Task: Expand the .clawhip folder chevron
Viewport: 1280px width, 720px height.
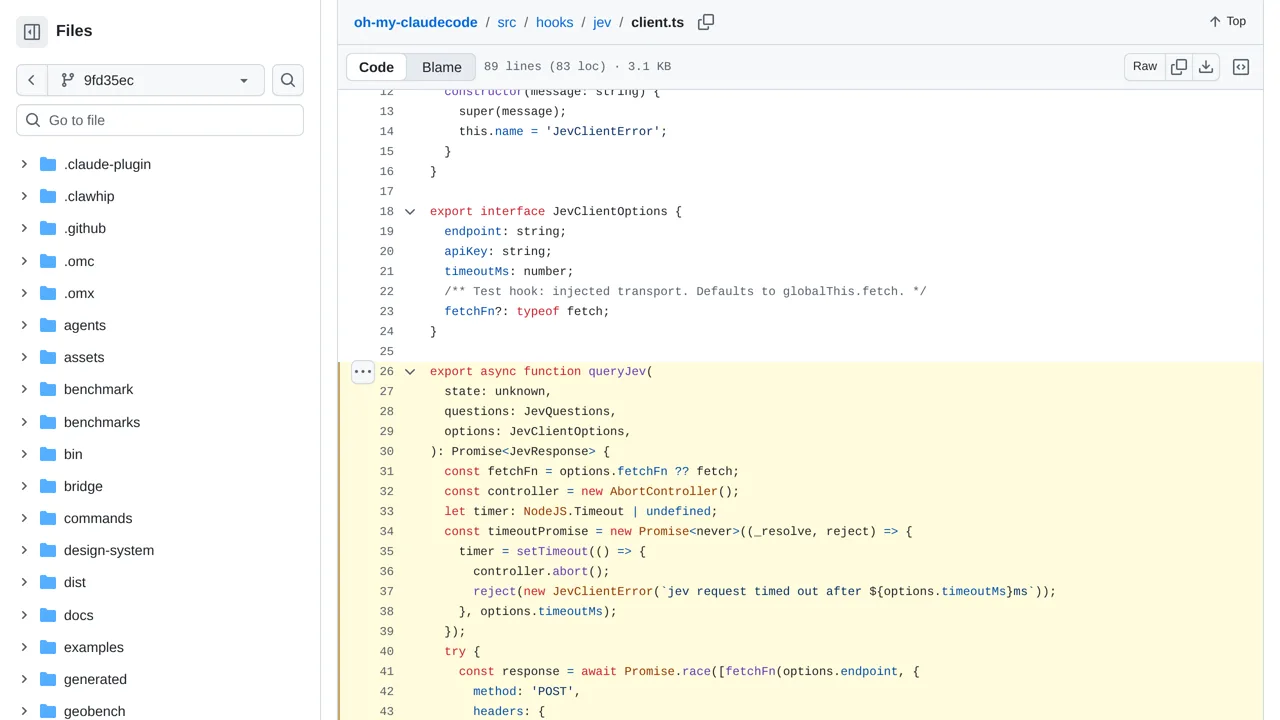Action: pyautogui.click(x=24, y=196)
